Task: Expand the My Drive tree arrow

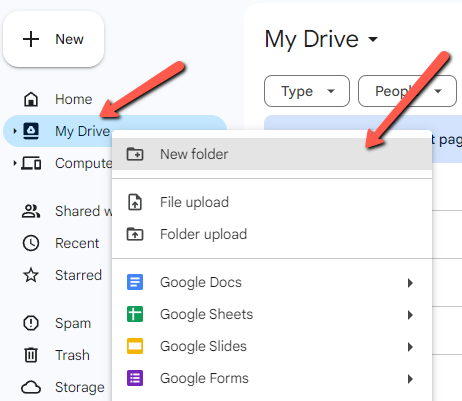Action: tap(15, 131)
